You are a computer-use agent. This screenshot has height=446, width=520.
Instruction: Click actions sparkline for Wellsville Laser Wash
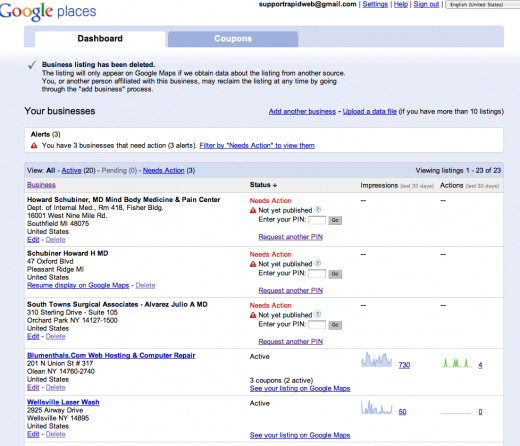456,413
